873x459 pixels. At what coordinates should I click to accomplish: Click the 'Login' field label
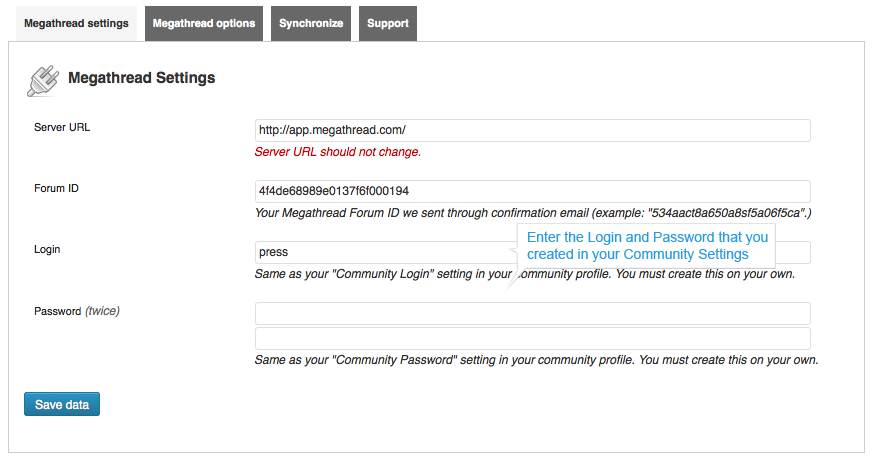point(47,249)
